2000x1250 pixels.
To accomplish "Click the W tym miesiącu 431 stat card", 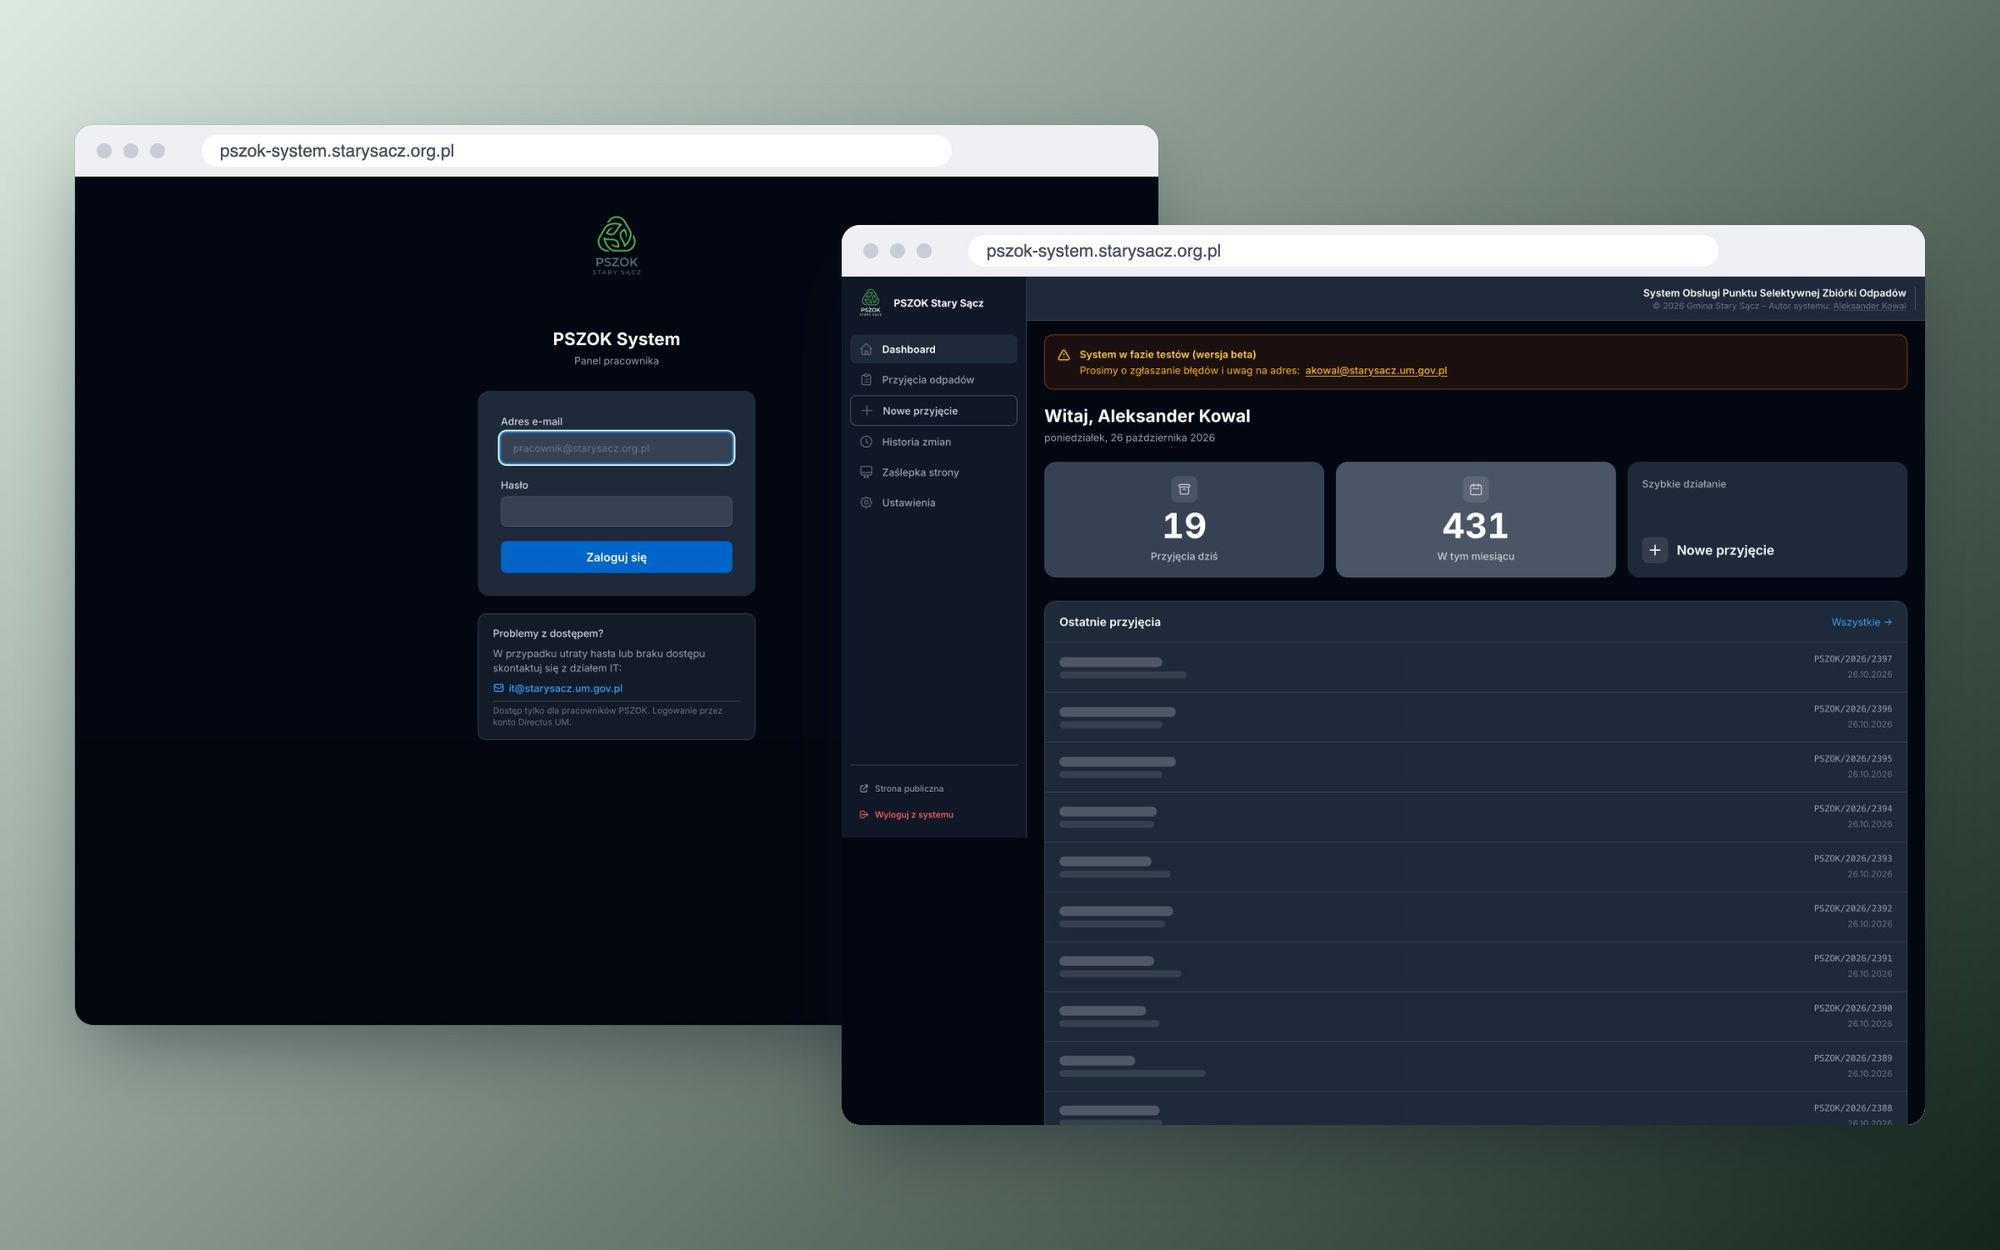I will [x=1476, y=519].
